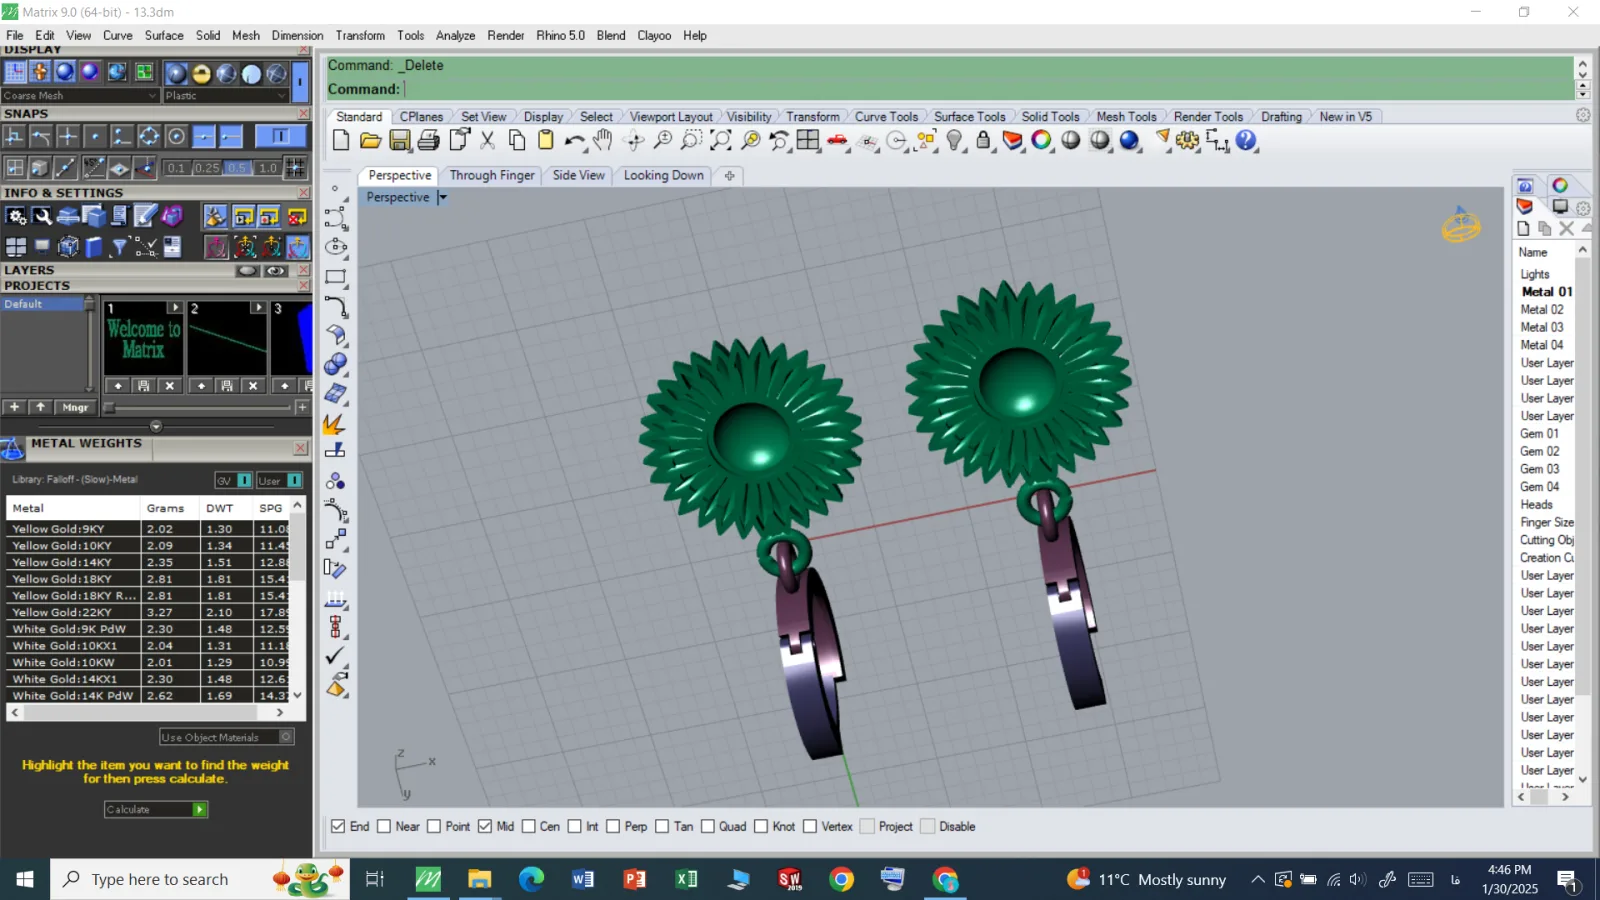Switch to Looking Down viewport tab
Screen dimensions: 1600x900
tap(663, 175)
